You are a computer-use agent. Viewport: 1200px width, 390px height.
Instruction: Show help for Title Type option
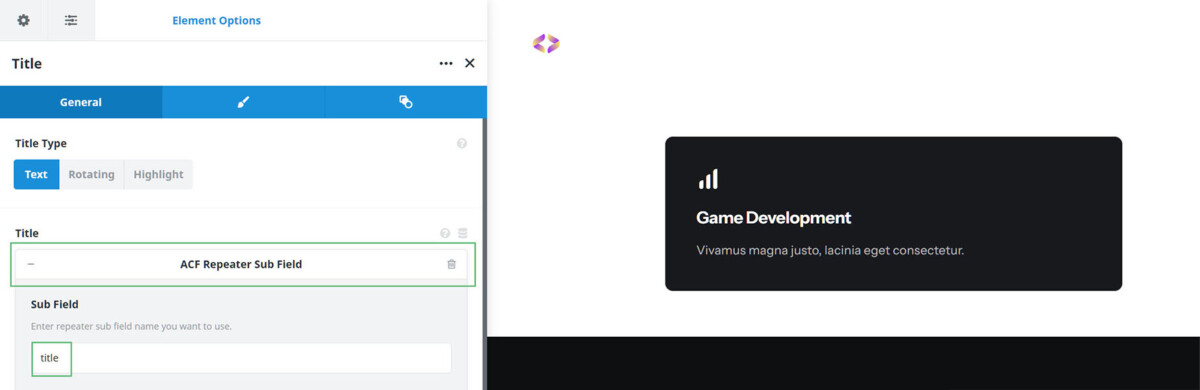point(462,144)
